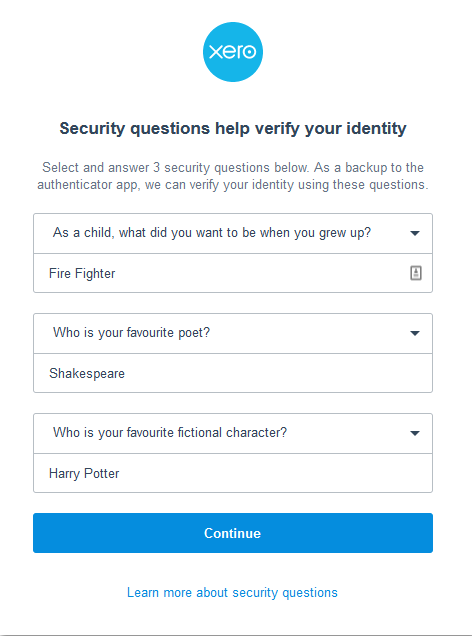Click the white 'xero' wordmark in circle

coord(233,52)
